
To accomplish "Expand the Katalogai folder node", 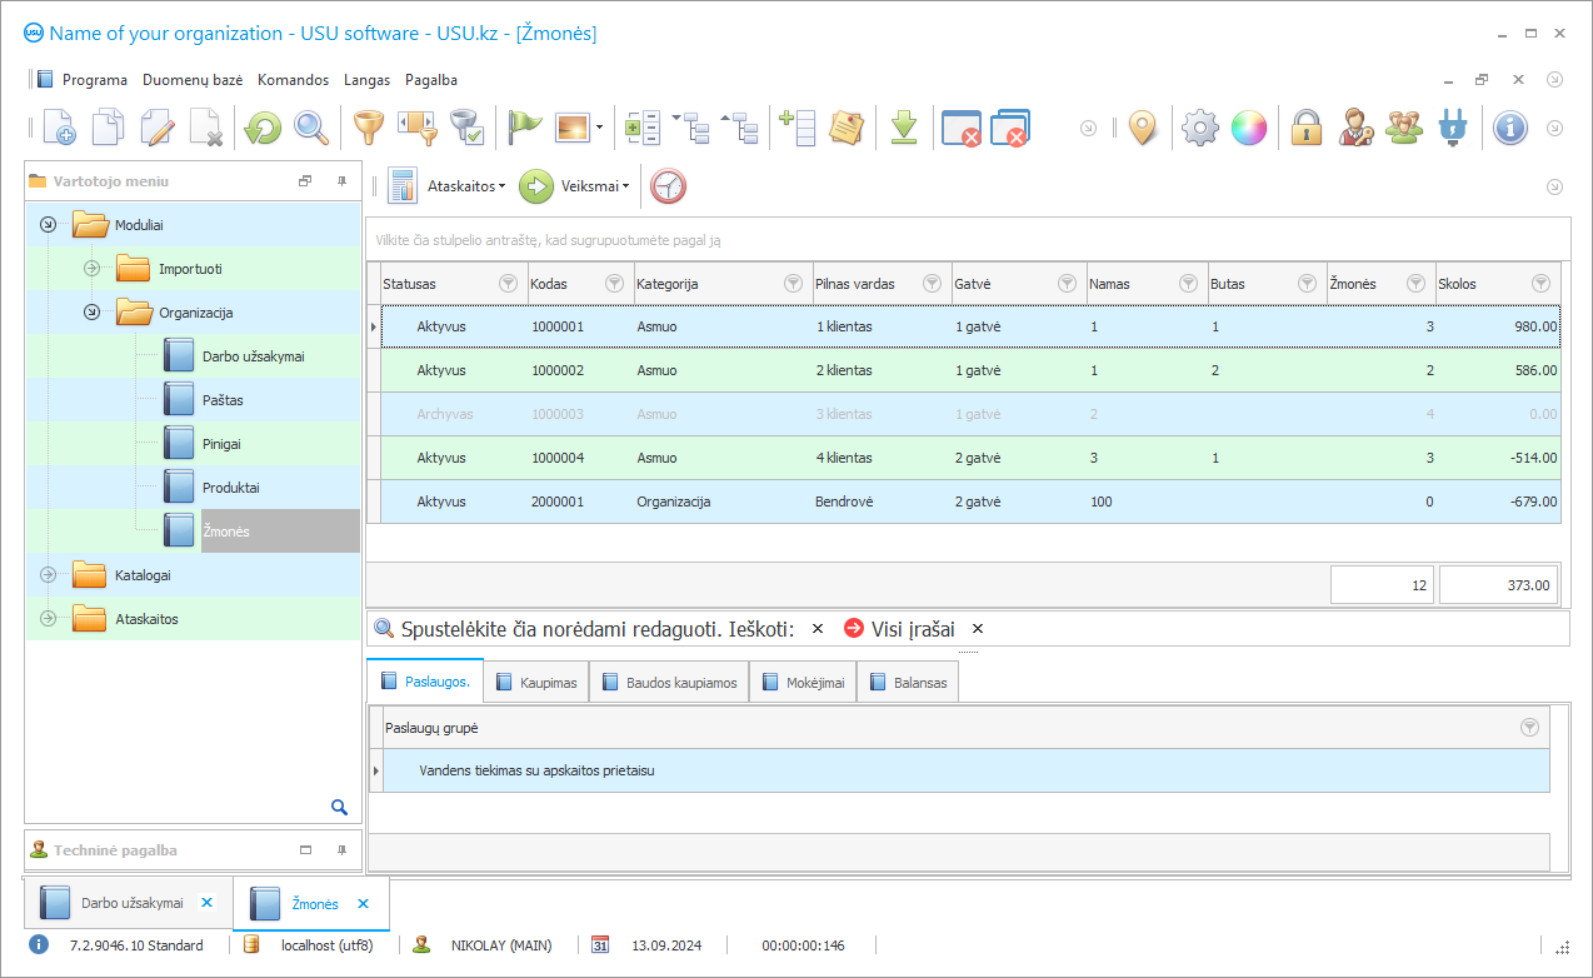I will (x=48, y=575).
